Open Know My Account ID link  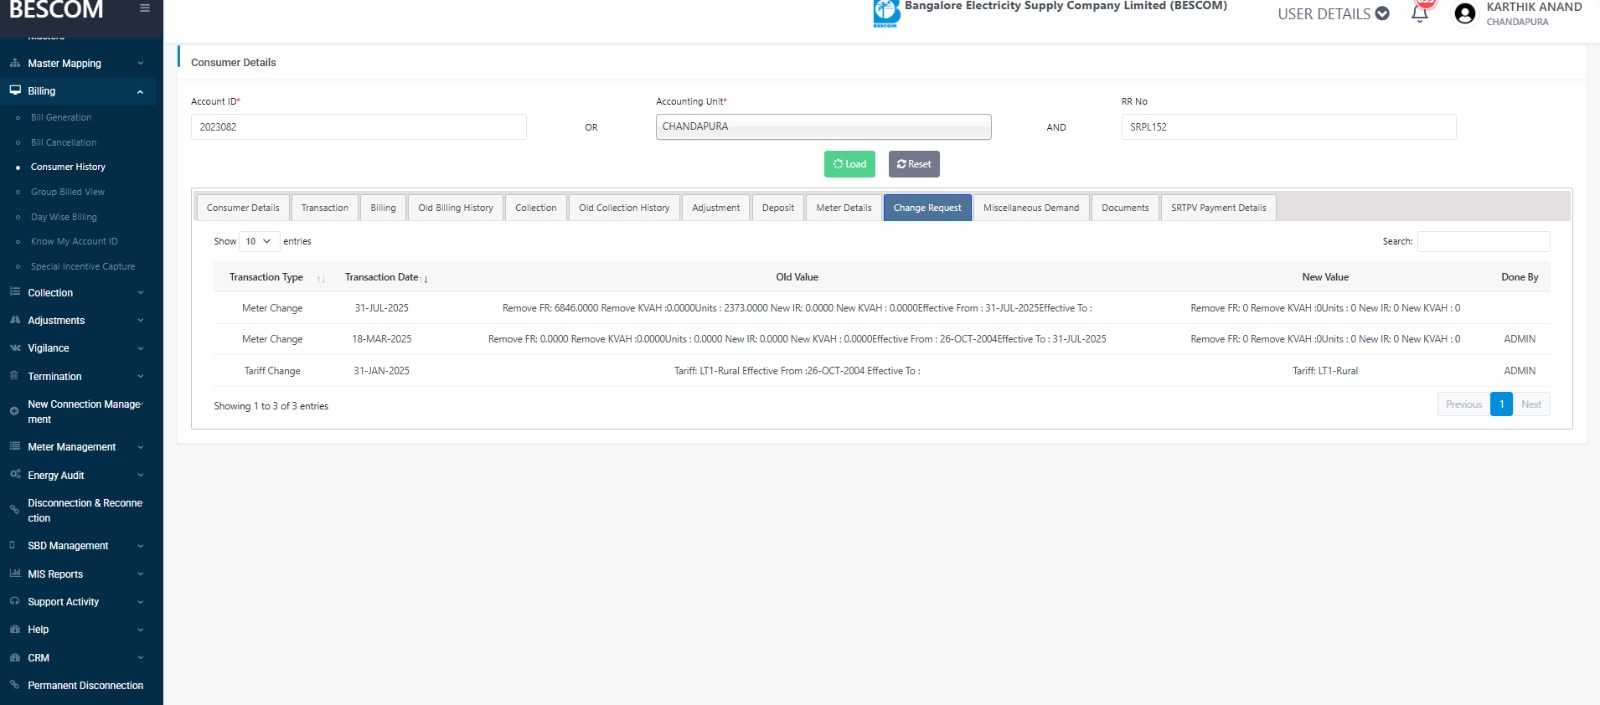pyautogui.click(x=74, y=242)
